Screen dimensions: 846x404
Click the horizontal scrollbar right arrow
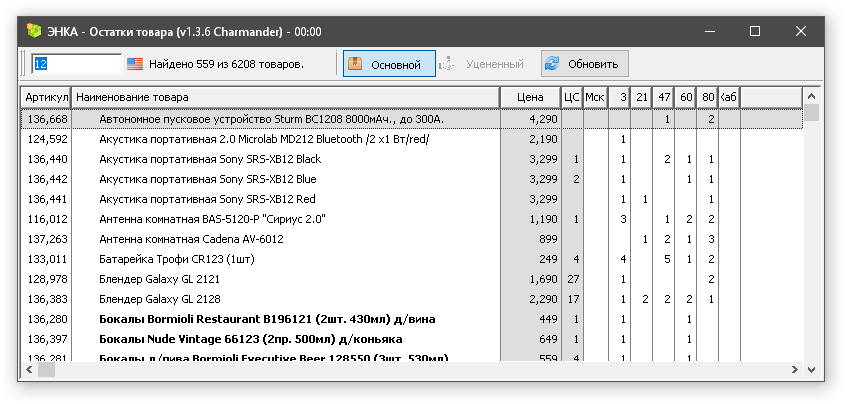(795, 371)
